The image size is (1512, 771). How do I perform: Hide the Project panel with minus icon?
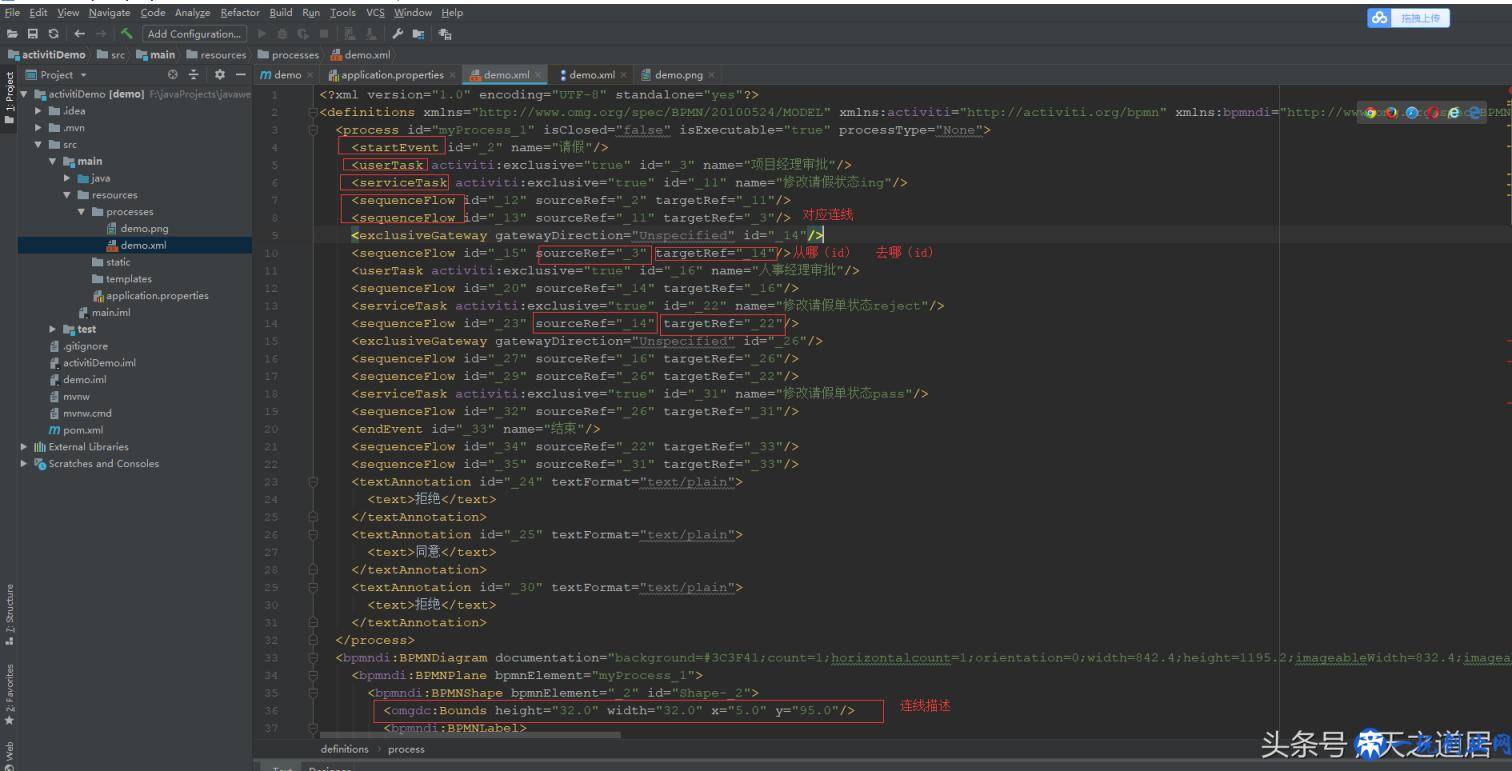click(241, 75)
